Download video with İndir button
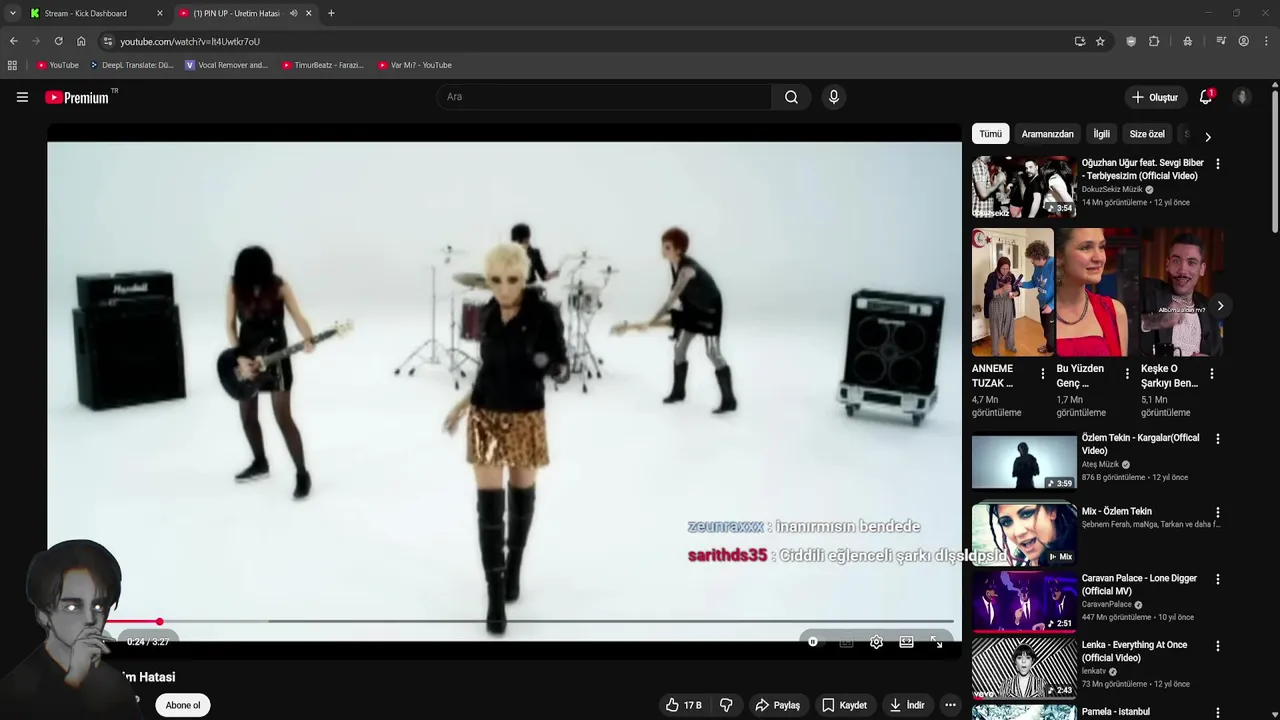 (x=907, y=705)
